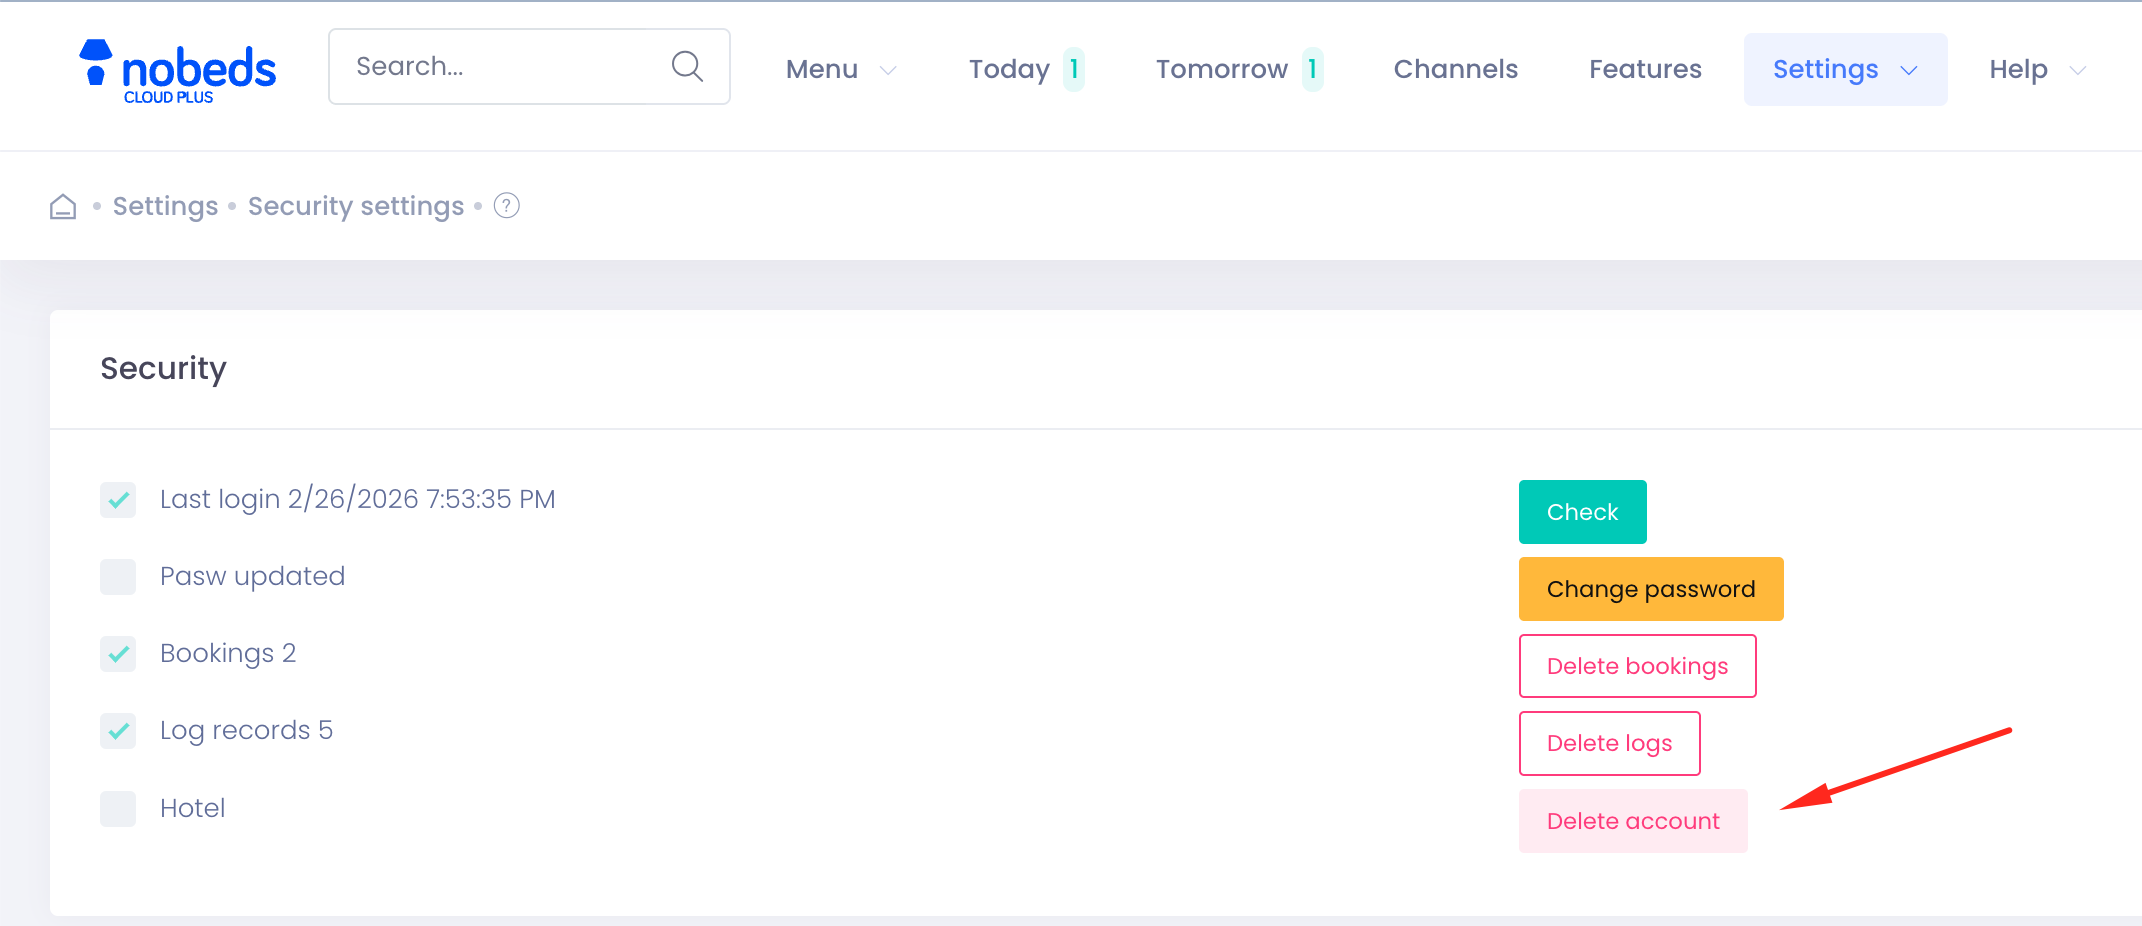Click the Change password button
Viewport: 2142px width, 926px height.
click(x=1650, y=588)
